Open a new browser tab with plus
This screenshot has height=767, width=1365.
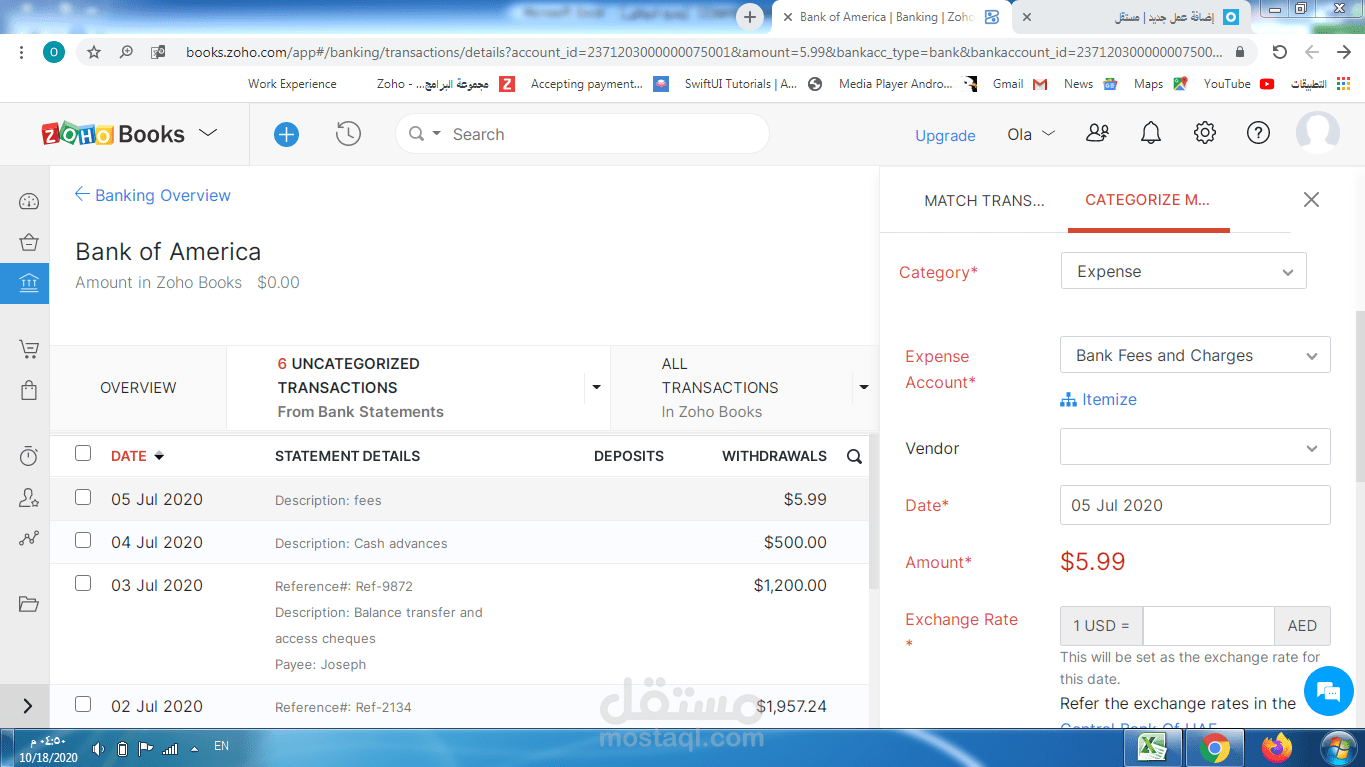pos(750,17)
